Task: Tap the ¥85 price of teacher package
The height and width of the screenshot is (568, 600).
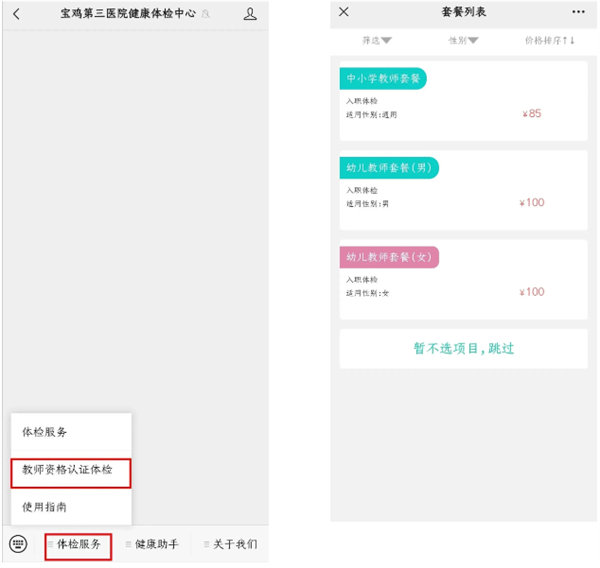Action: (532, 114)
